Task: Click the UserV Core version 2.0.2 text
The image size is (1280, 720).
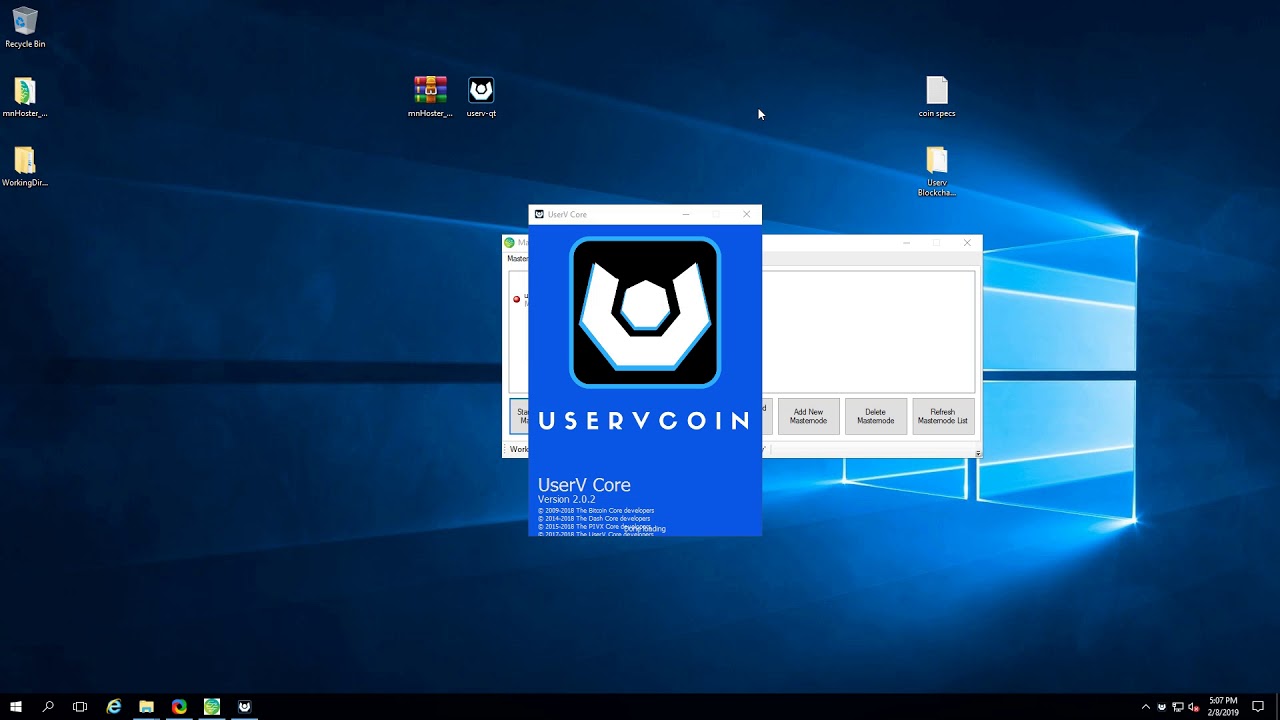Action: tap(566, 499)
